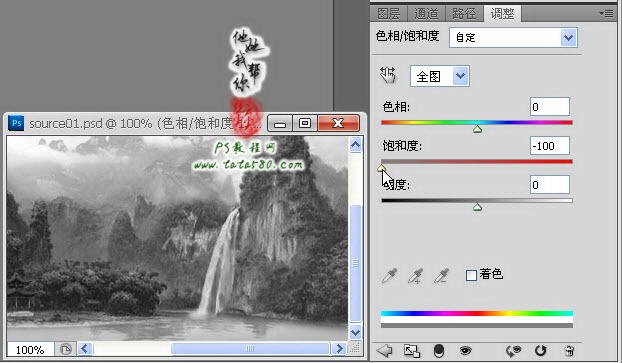
Task: Open the adjustments panel flyout menu
Action: click(x=606, y=13)
